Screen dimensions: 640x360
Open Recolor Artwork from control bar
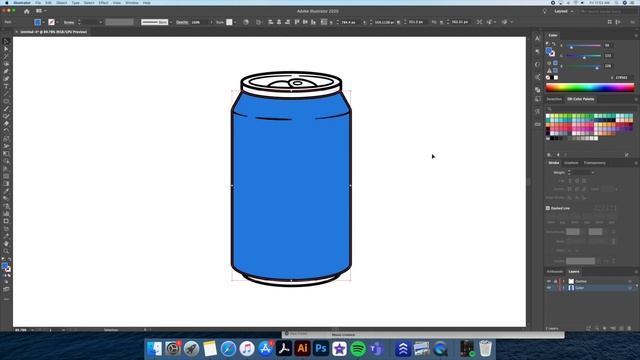coord(246,22)
